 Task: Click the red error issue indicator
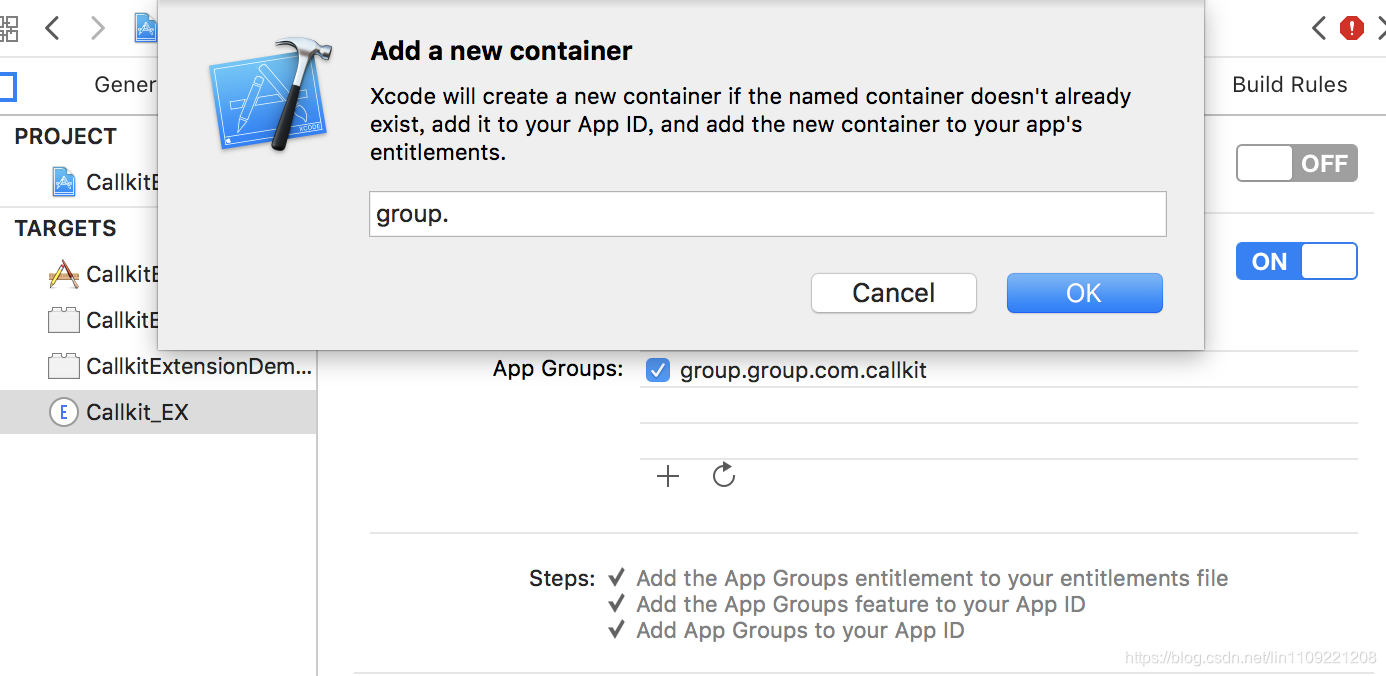[x=1352, y=28]
